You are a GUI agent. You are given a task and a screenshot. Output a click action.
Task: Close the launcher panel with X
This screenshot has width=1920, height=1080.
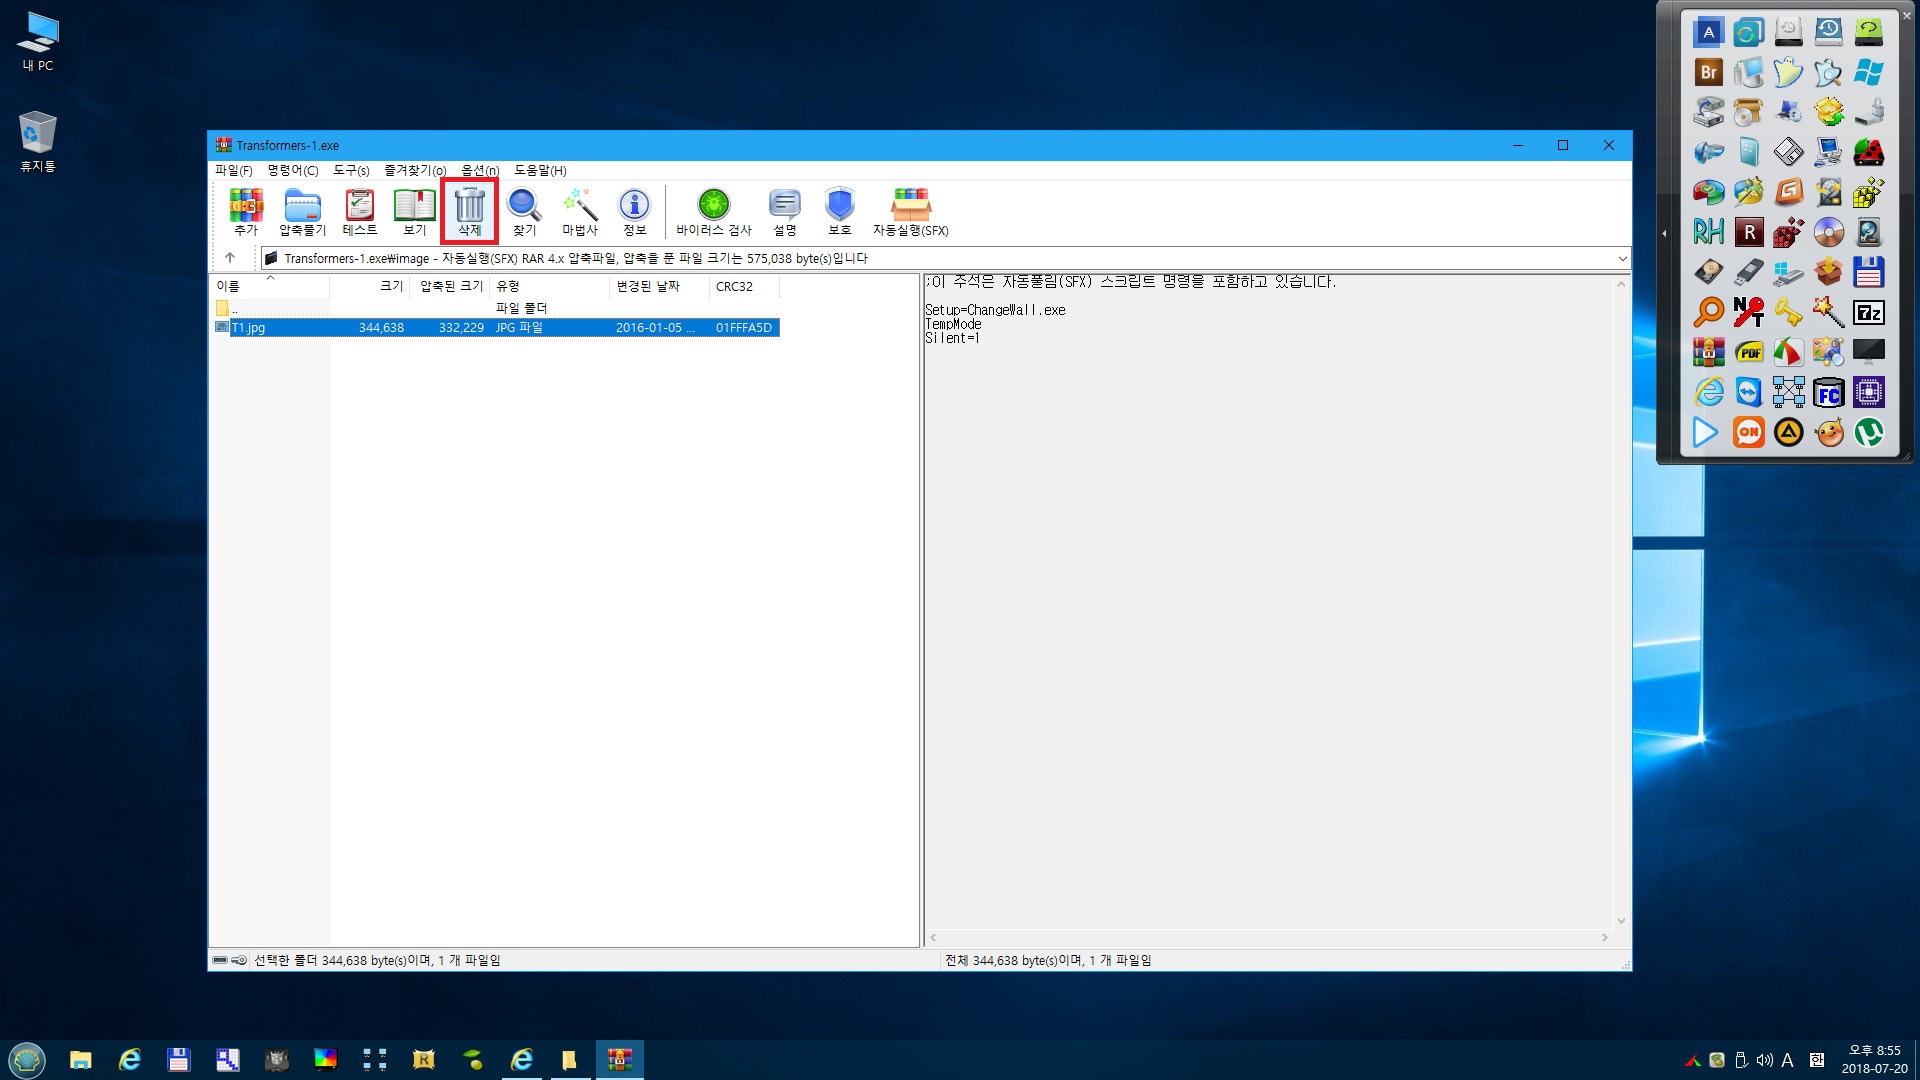tap(1908, 15)
